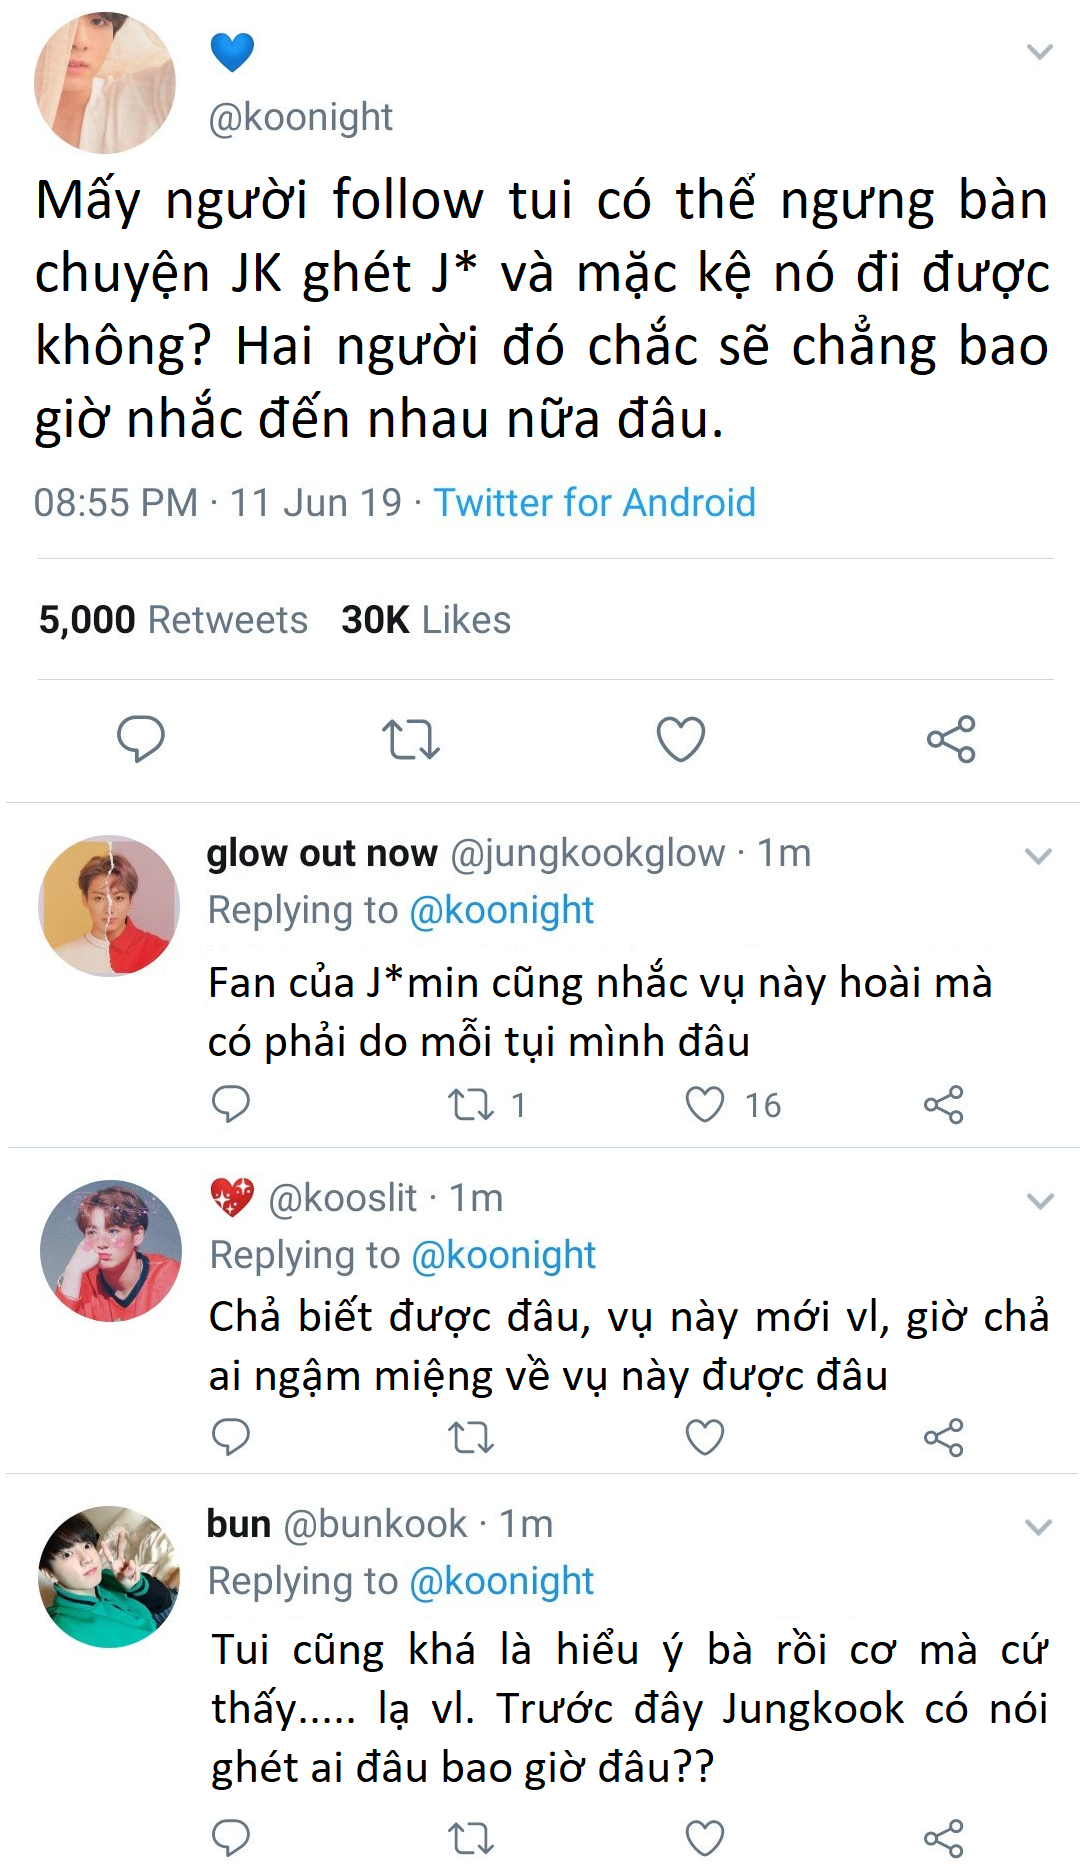Viewport: 1080px width, 1873px height.
Task: Open @koonight's profile picture
Action: [x=105, y=83]
